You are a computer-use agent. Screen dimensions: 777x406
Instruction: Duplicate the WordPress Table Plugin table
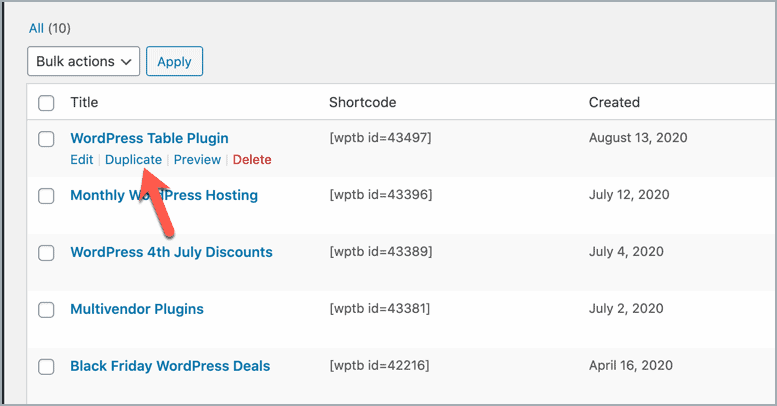133,160
